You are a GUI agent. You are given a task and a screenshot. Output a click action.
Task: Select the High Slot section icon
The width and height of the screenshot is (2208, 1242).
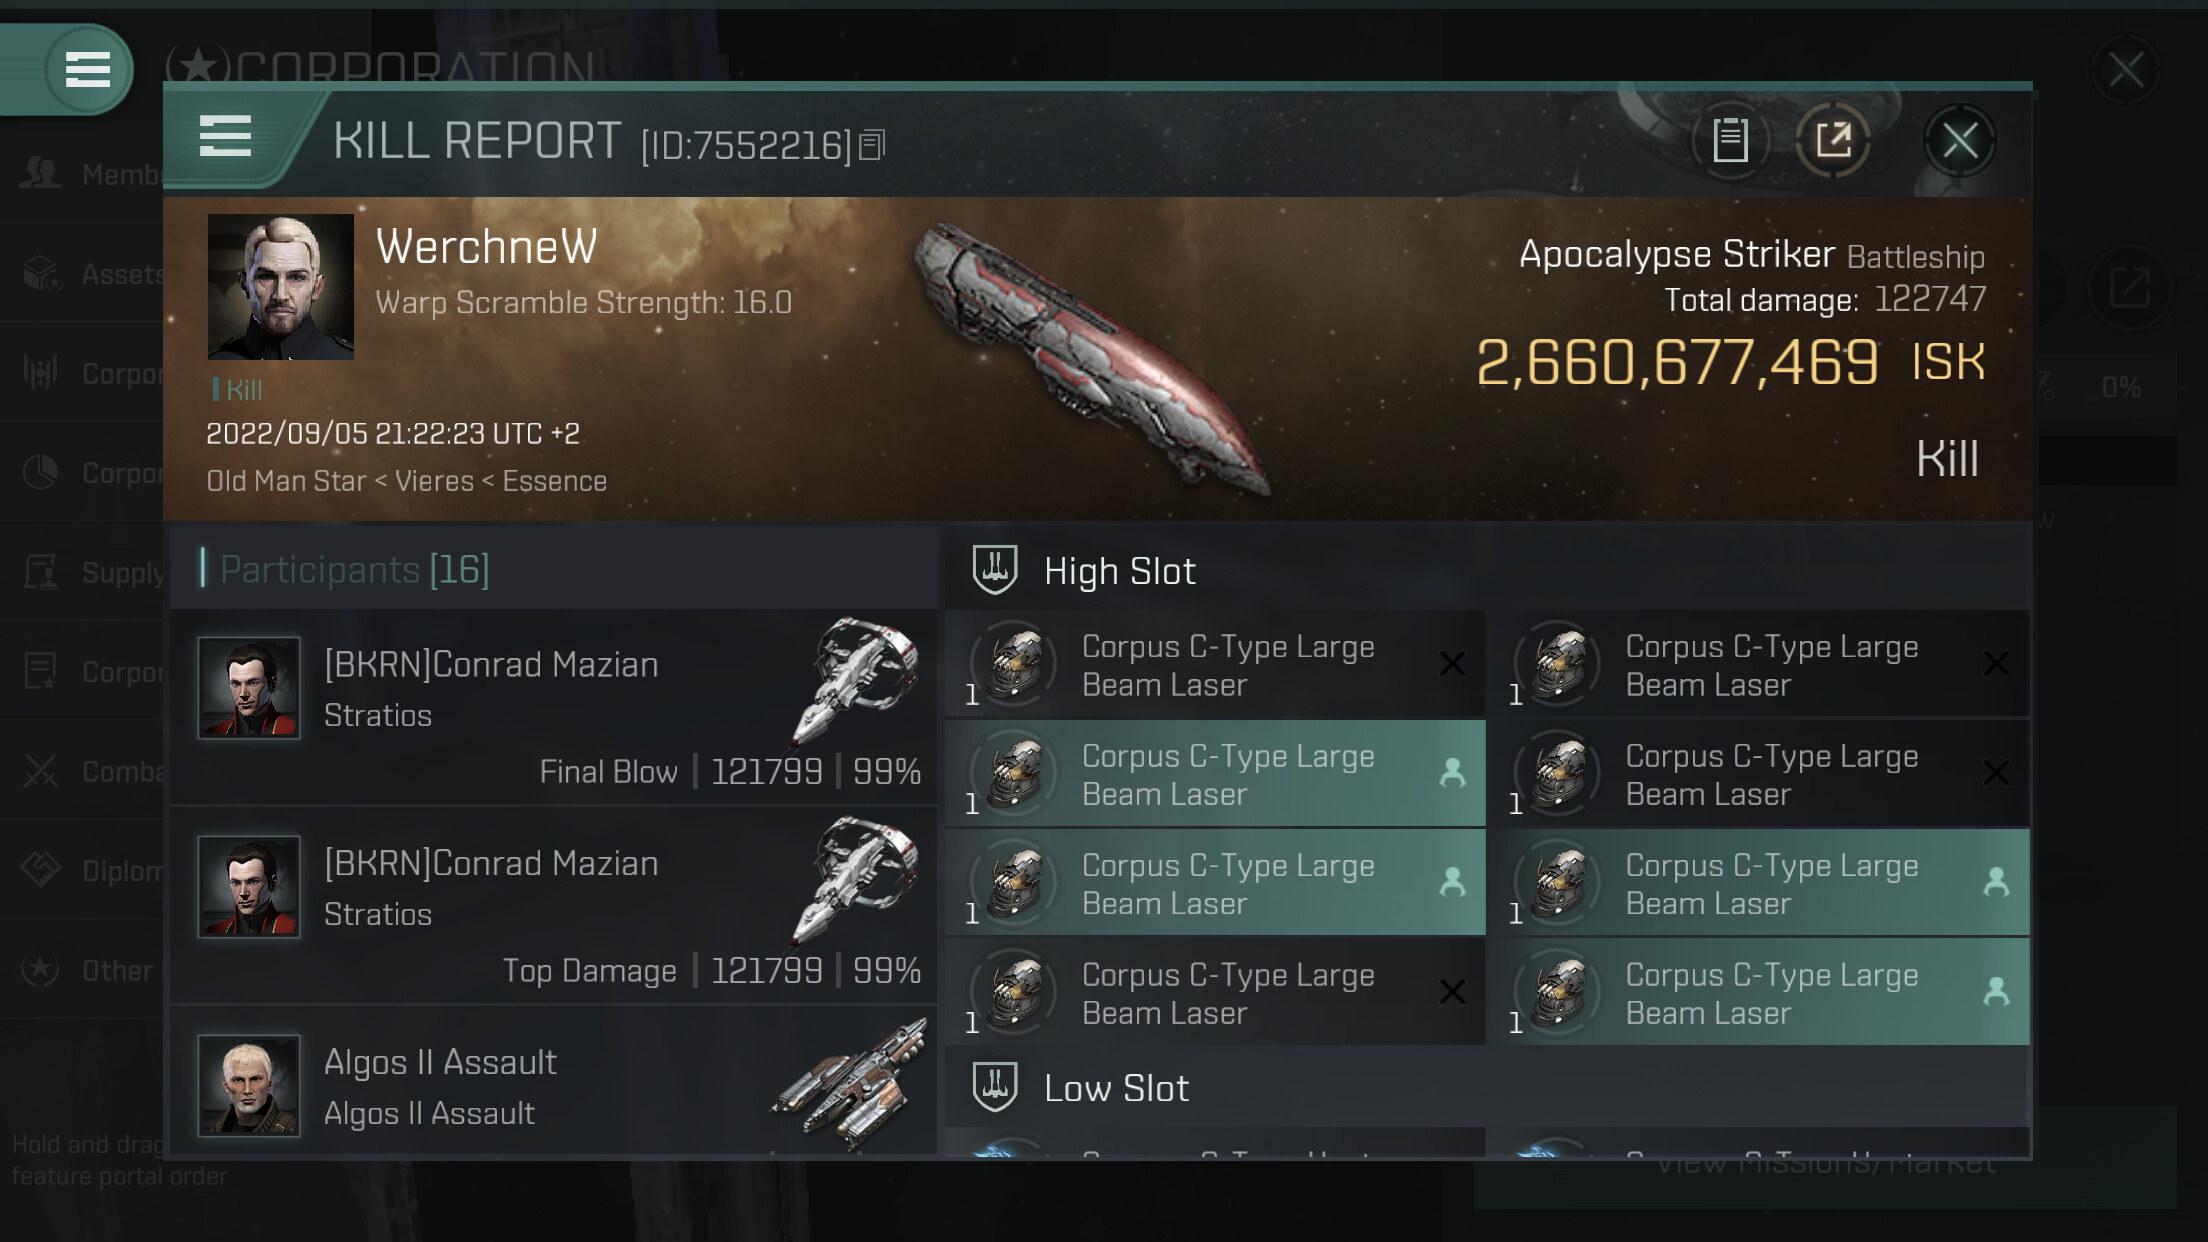coord(995,570)
